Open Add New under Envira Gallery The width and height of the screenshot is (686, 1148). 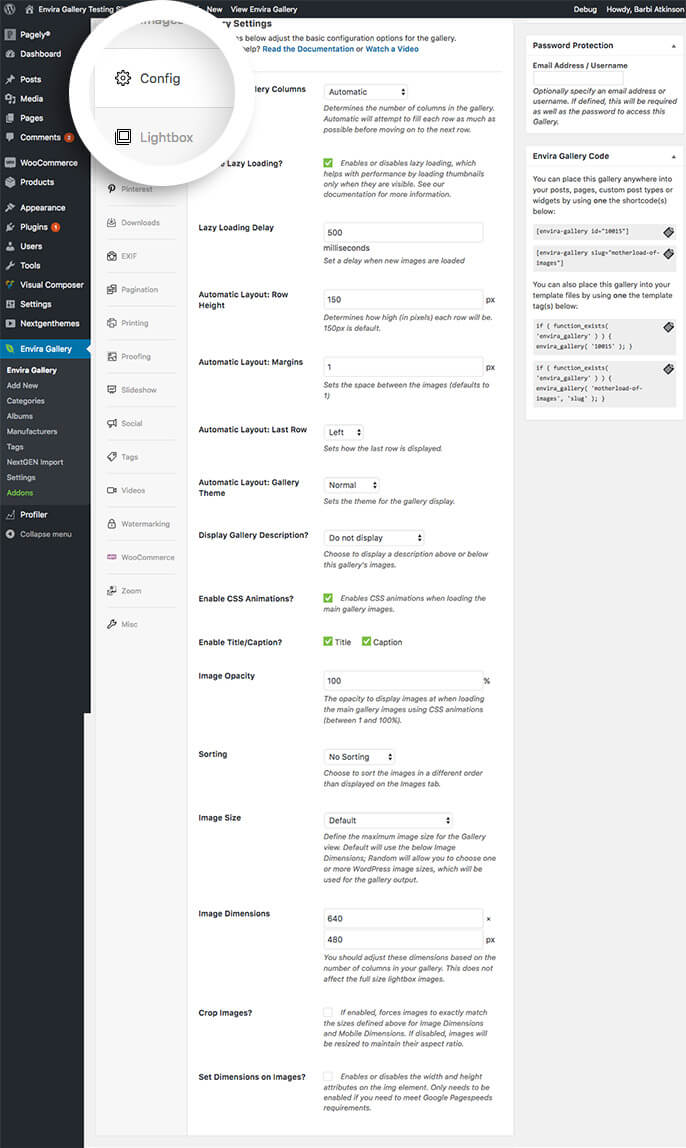point(22,386)
